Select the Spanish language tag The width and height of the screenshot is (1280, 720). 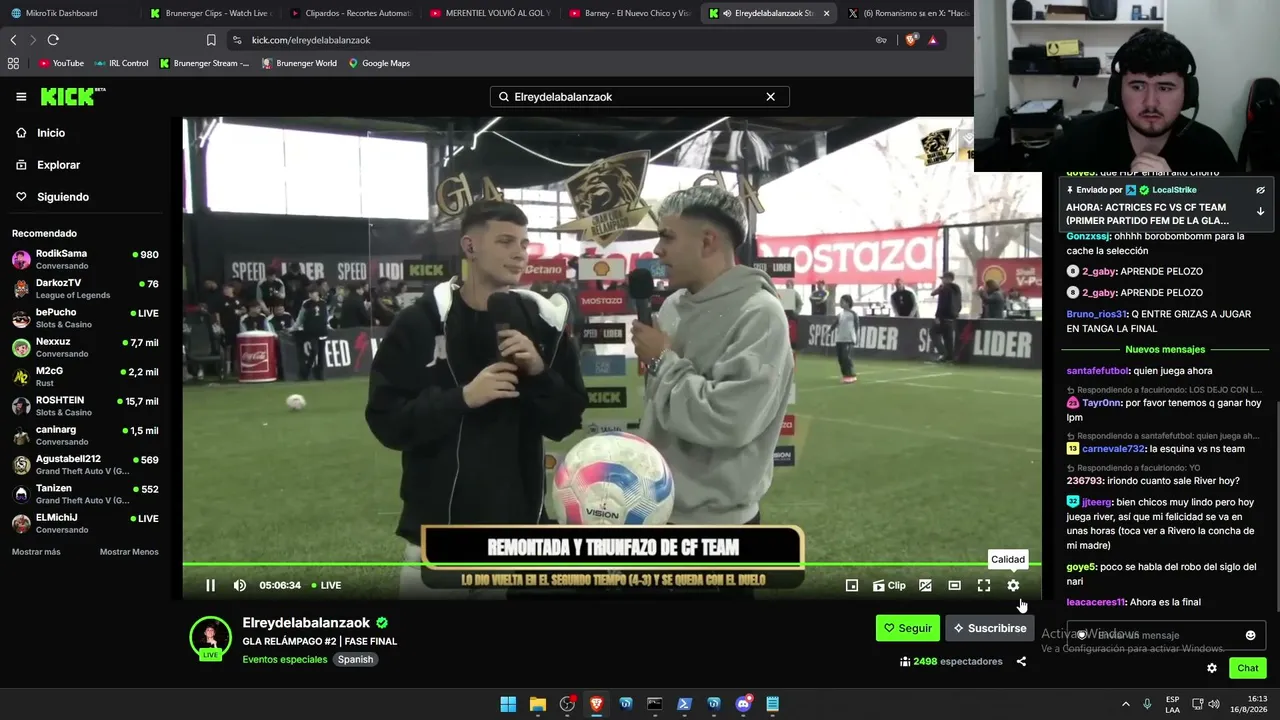pyautogui.click(x=355, y=660)
